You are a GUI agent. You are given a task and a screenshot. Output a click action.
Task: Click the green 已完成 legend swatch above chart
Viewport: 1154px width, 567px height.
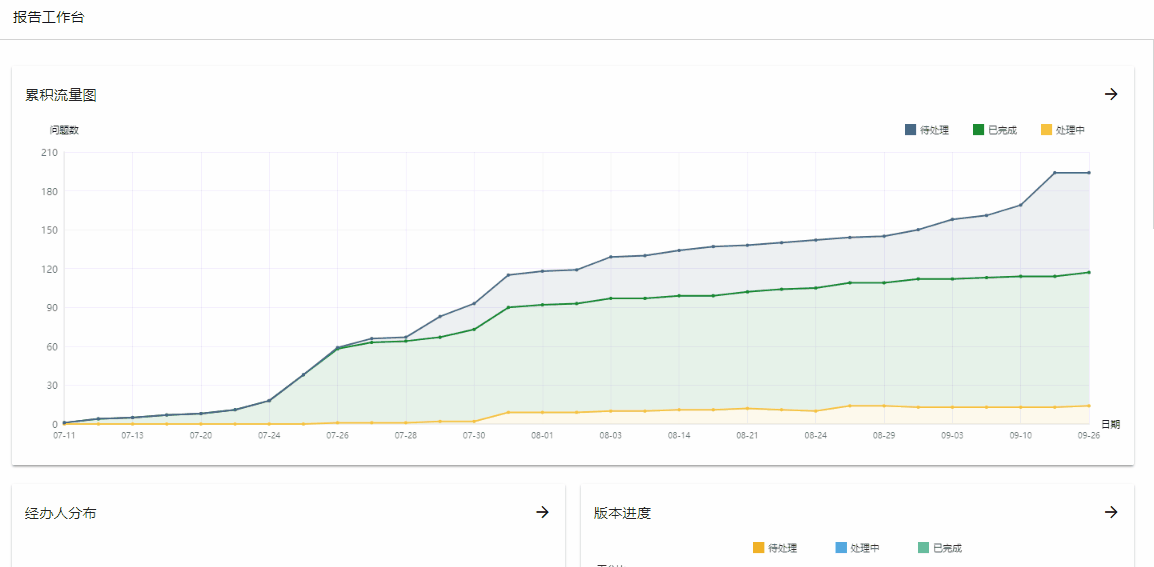click(x=978, y=130)
